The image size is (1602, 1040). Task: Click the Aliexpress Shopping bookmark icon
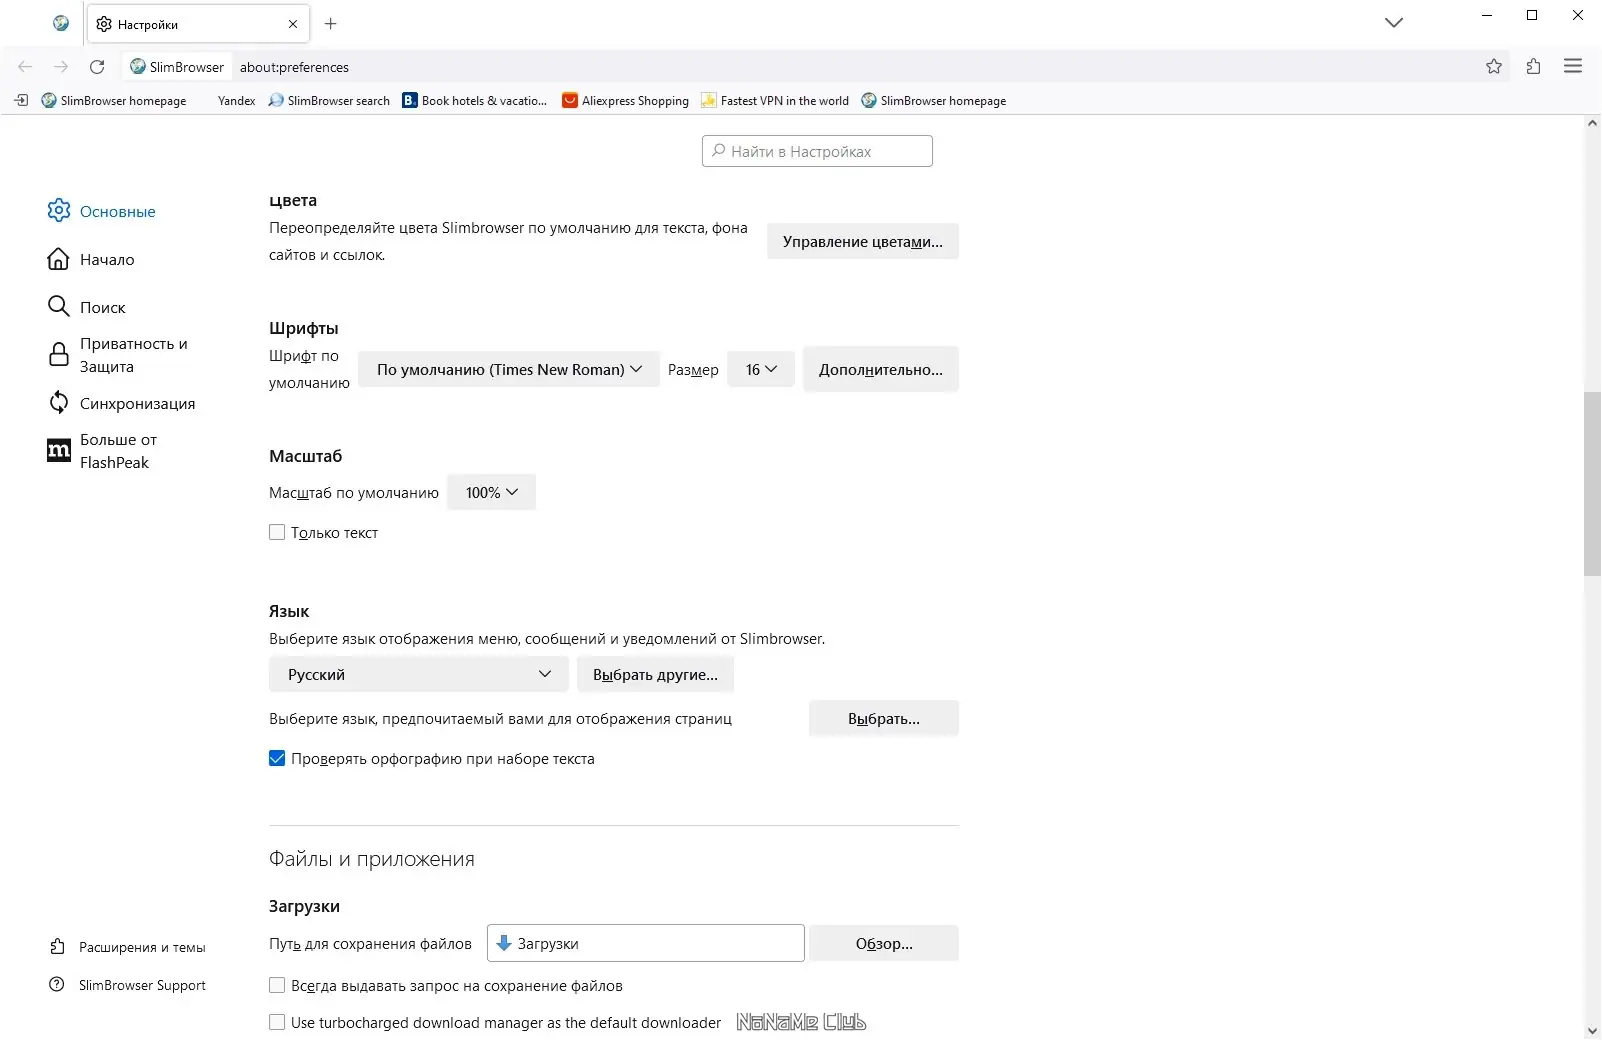coord(571,100)
